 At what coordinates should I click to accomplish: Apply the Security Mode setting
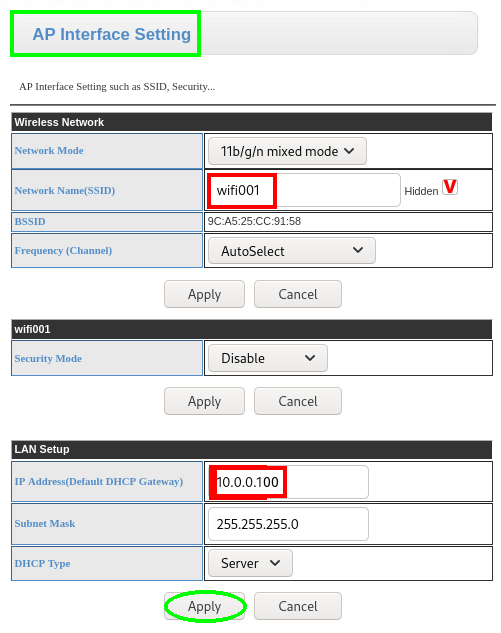204,401
